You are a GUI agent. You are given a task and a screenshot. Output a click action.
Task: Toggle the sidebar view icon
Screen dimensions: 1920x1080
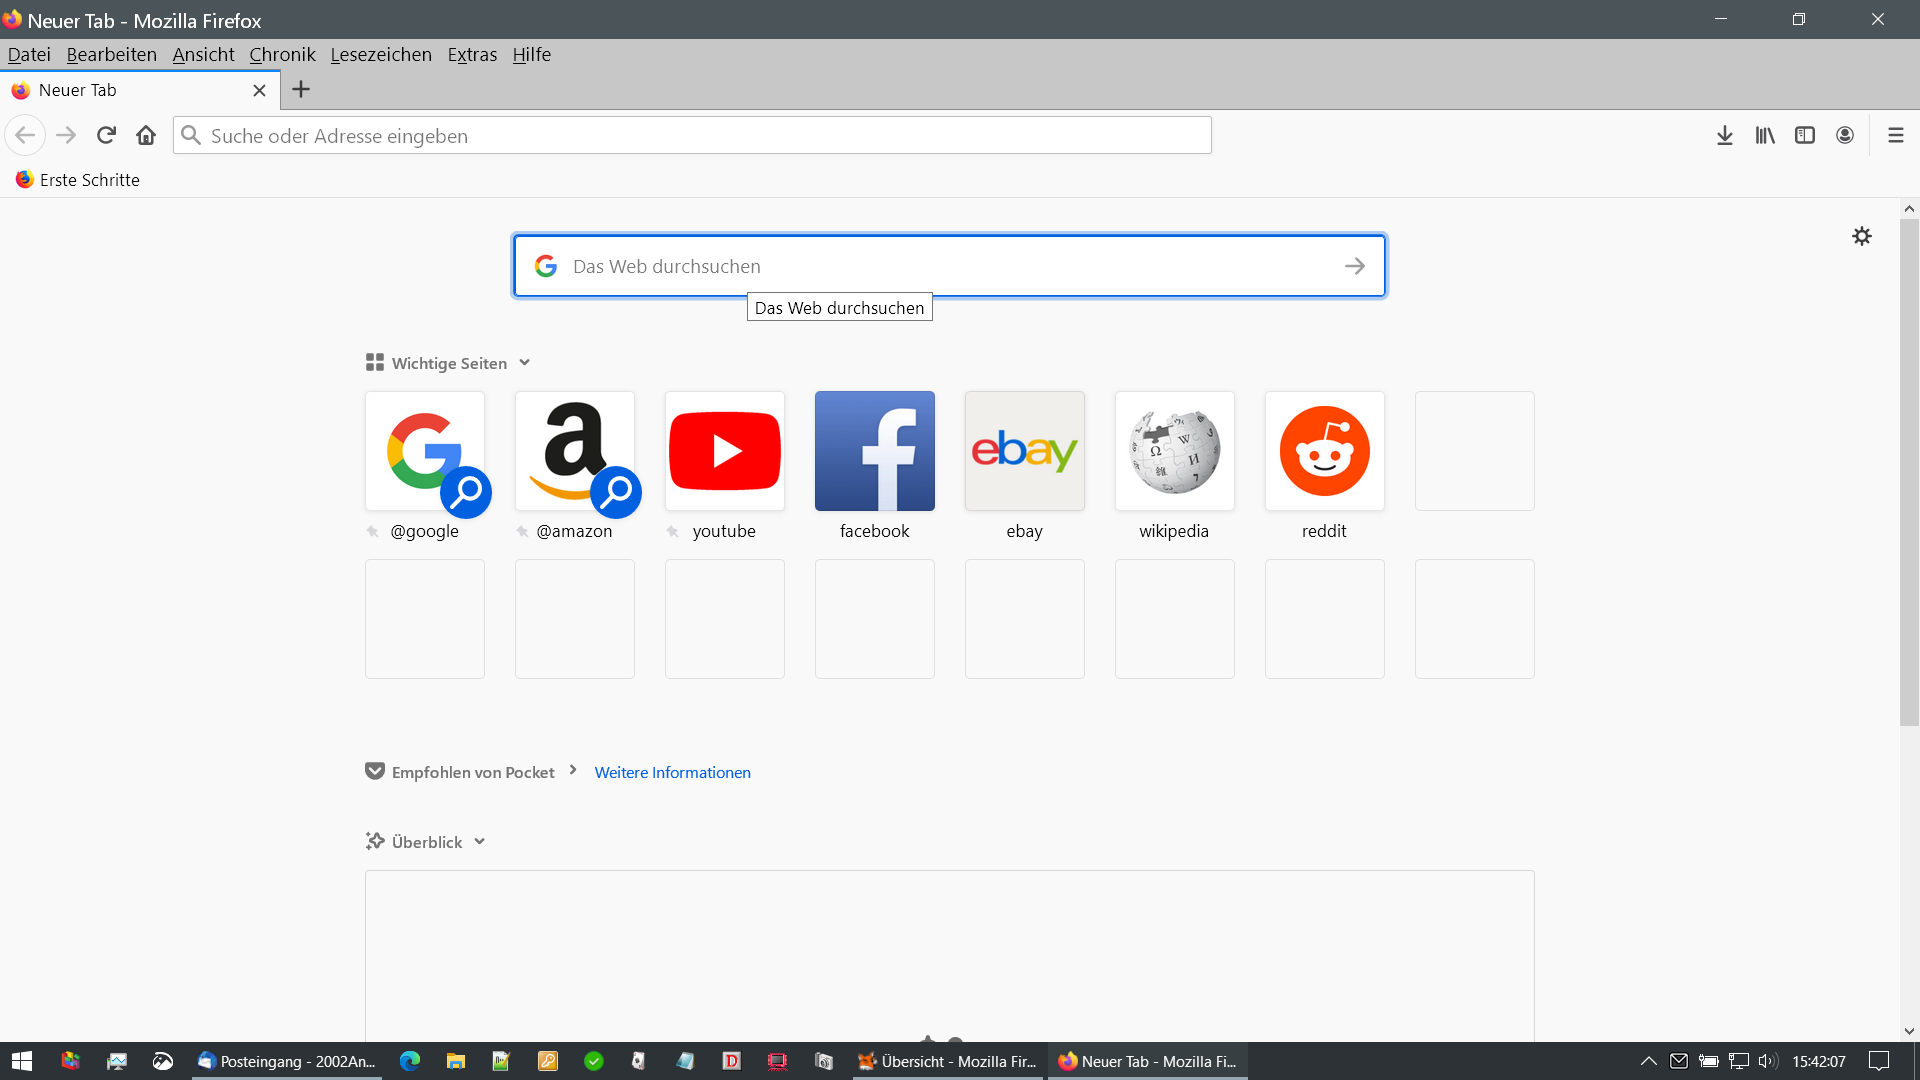[1805, 136]
